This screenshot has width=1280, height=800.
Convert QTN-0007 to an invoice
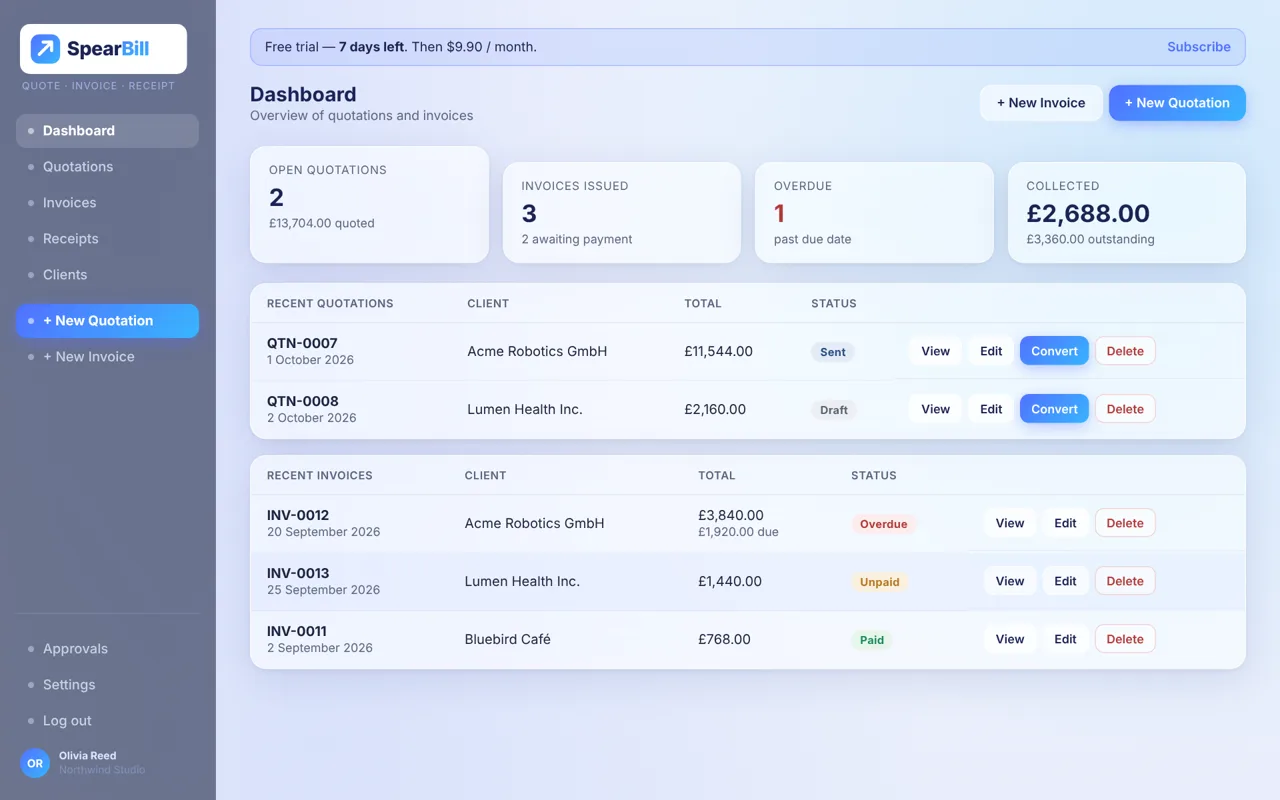click(x=1054, y=351)
